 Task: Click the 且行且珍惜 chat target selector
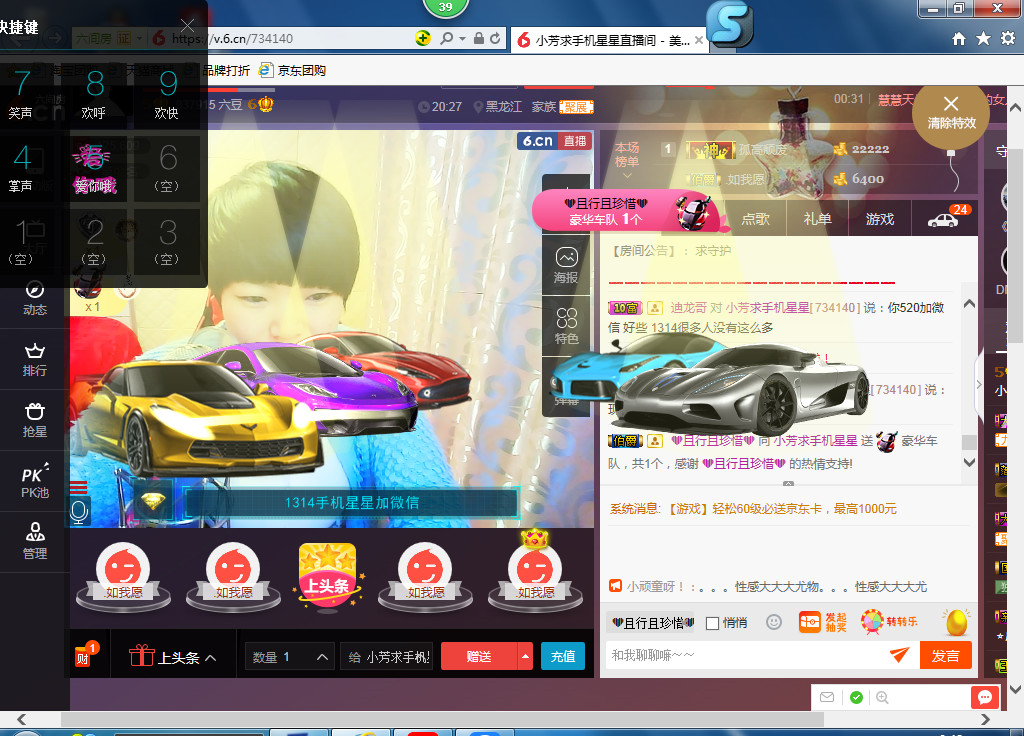click(653, 623)
